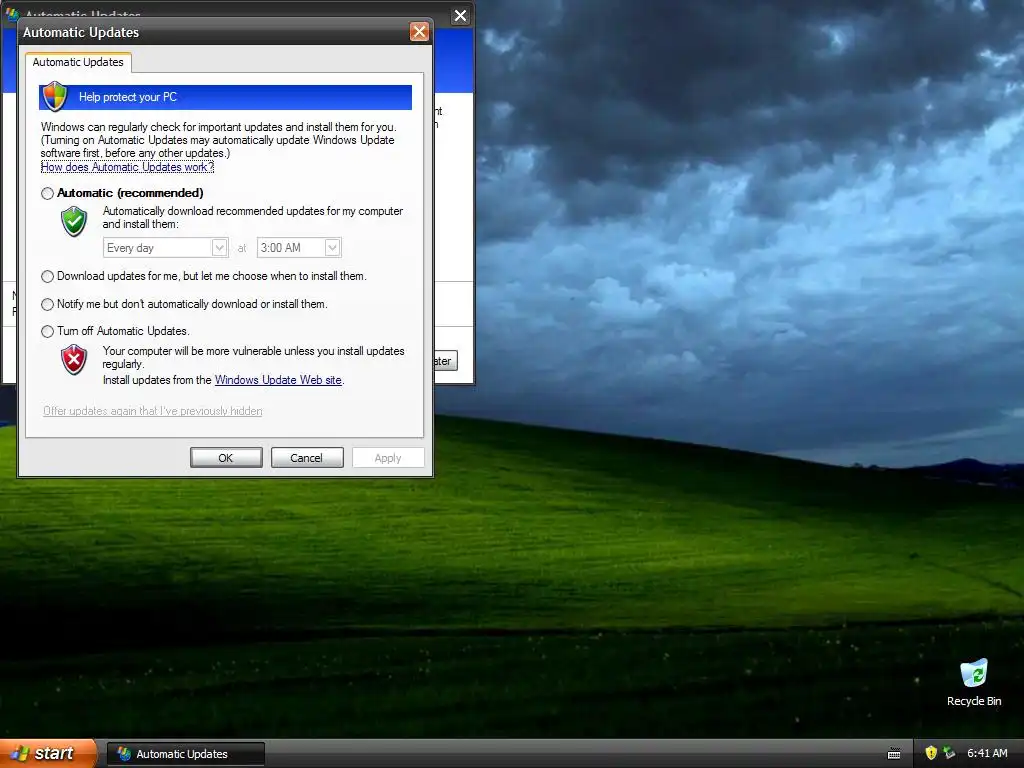
Task: Choose Turn off Automatic Updates option
Action: (47, 331)
